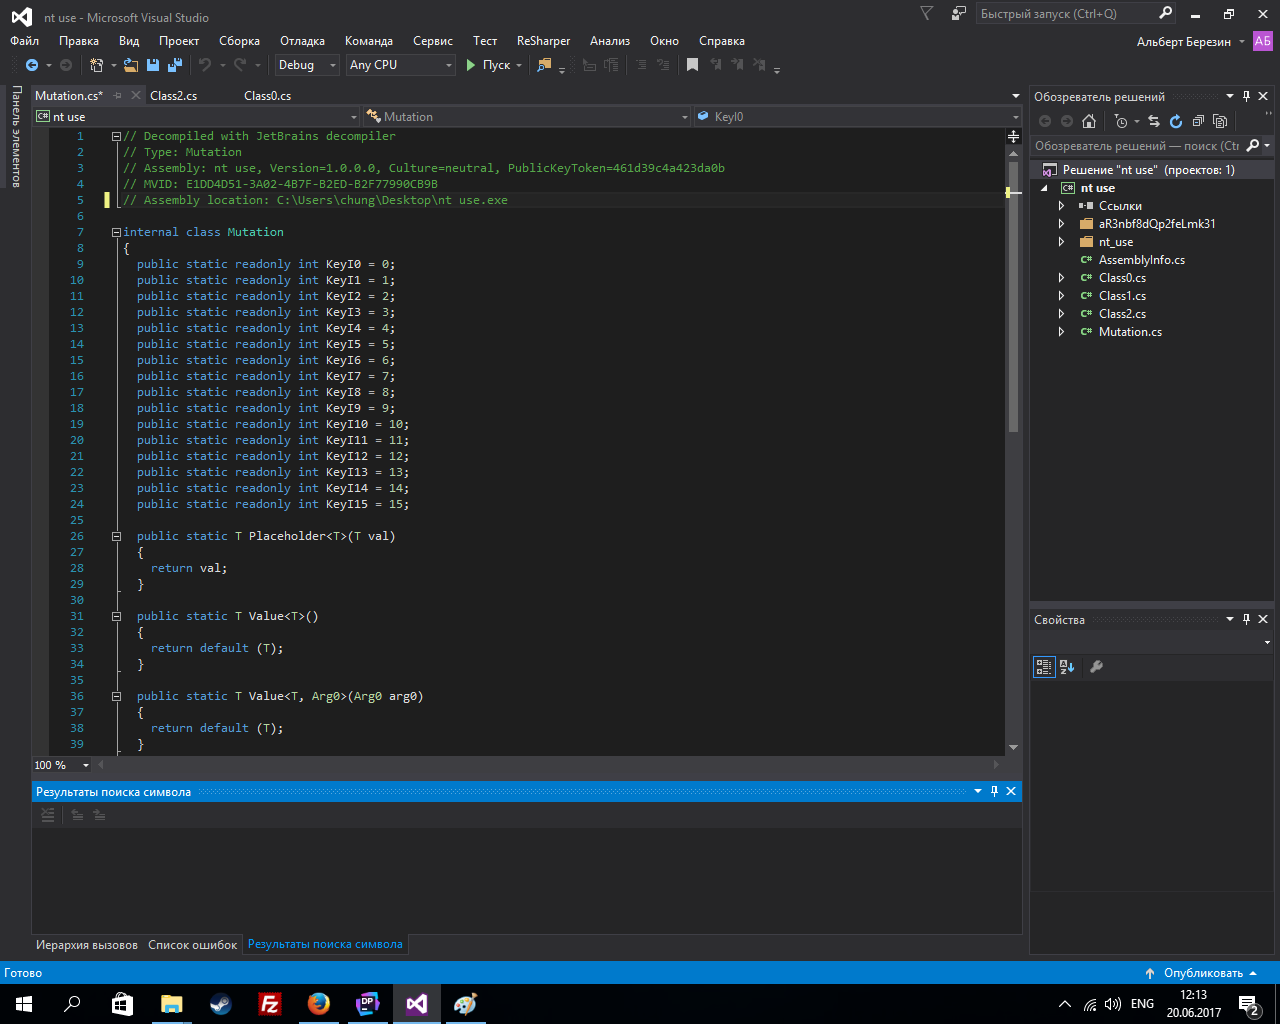
Task: Refresh the Solution Explorer tree
Action: [x=1176, y=121]
